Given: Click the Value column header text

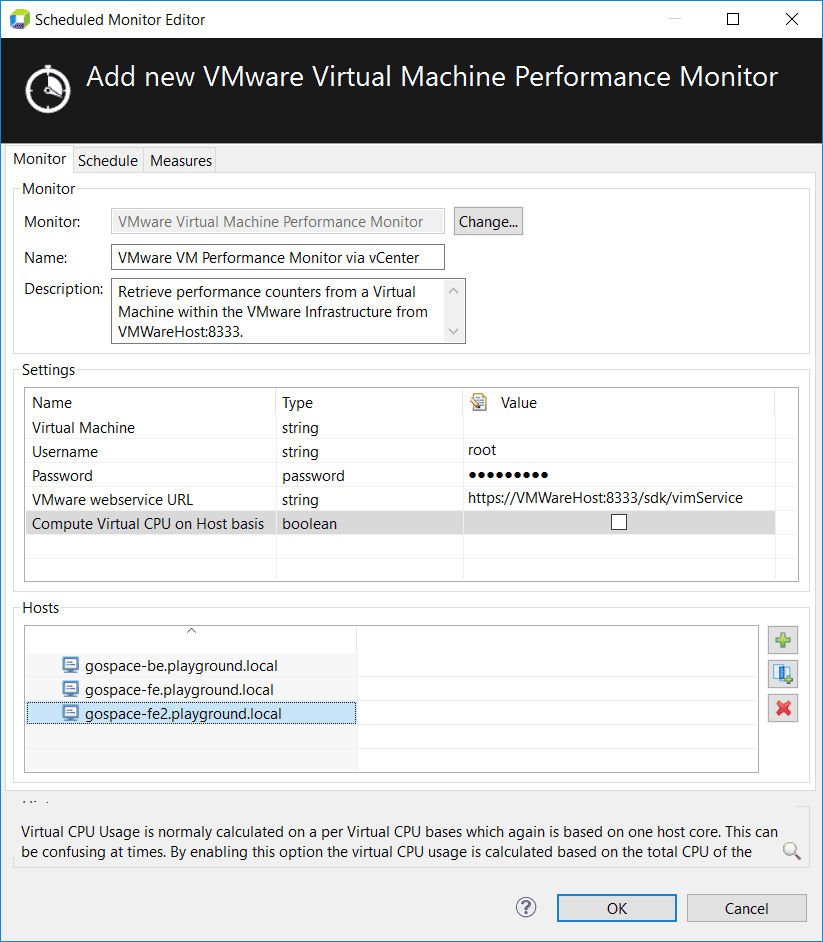Looking at the screenshot, I should pyautogui.click(x=518, y=403).
